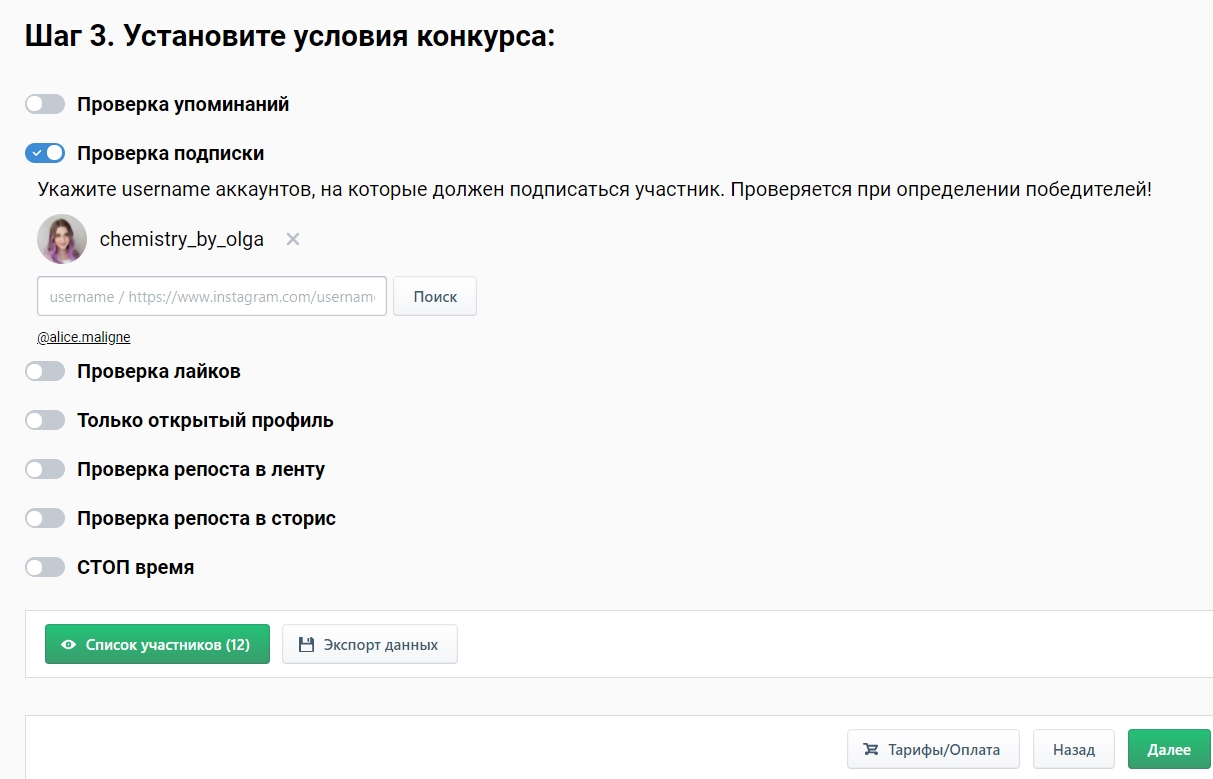Screen dimensions: 1213x779
Task: Click the chemistry_by_olga avatar photo
Action: (x=62, y=239)
